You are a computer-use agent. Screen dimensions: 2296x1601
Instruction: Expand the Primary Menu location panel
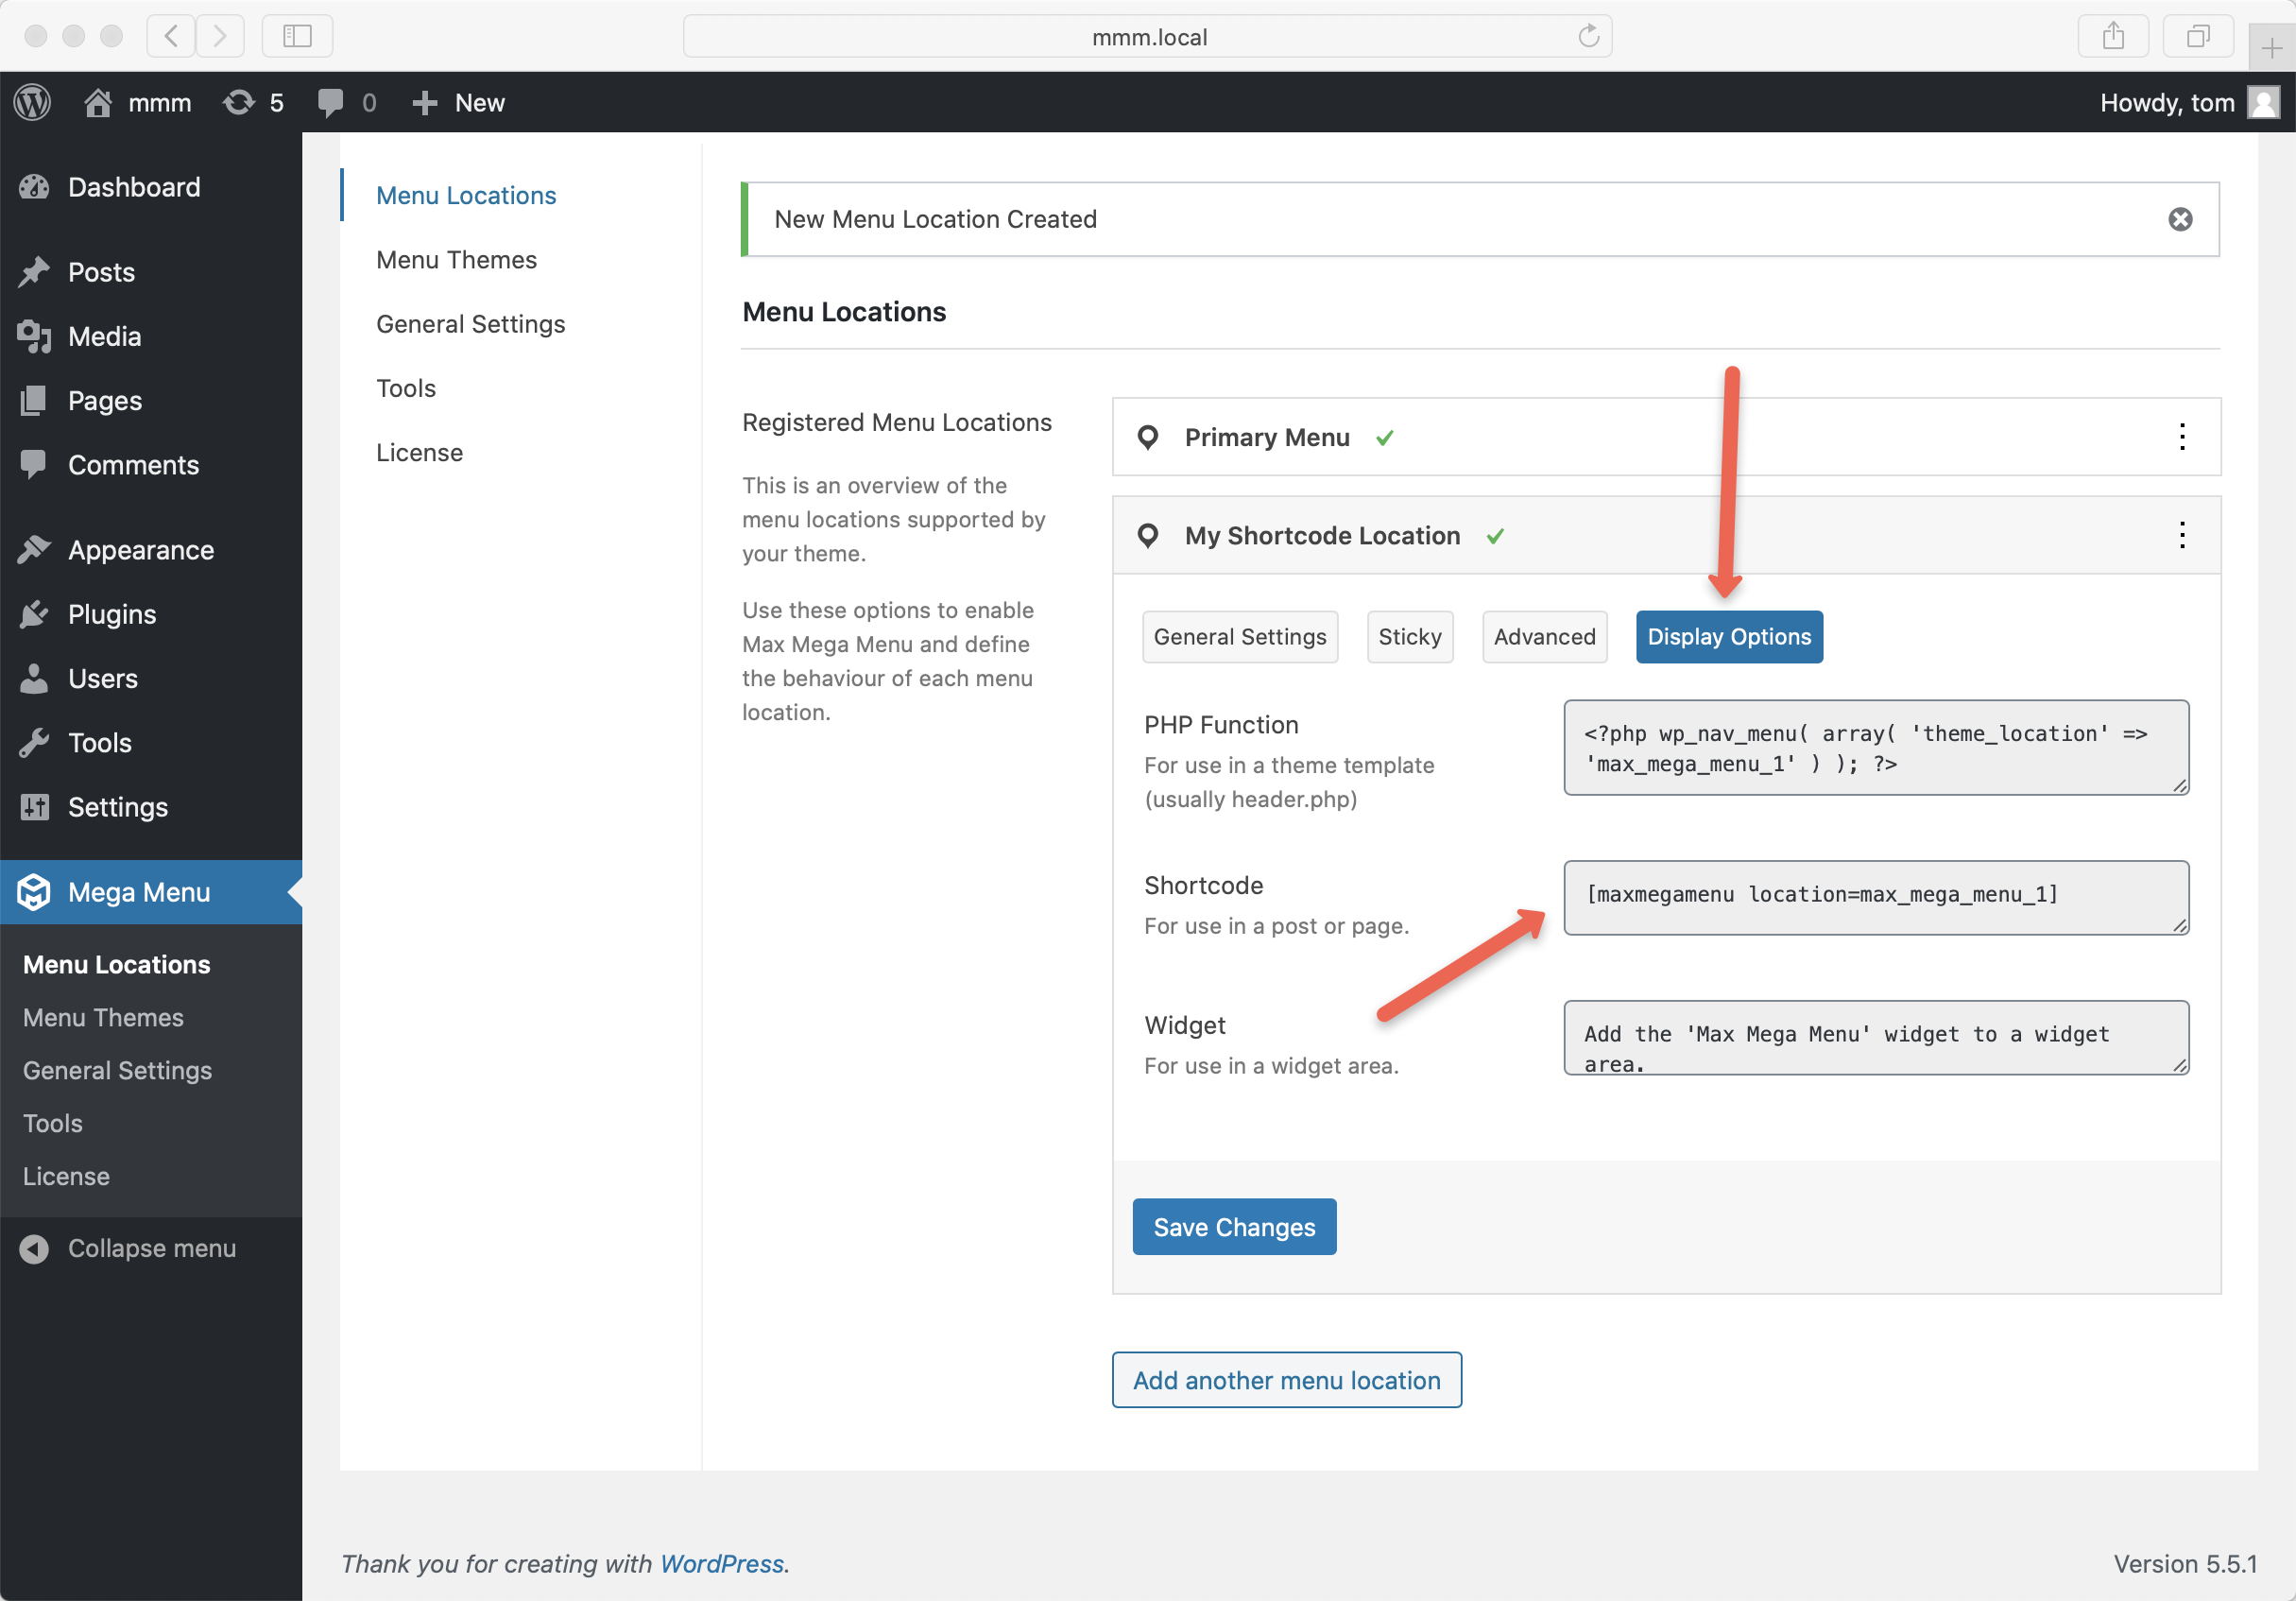tap(1266, 438)
